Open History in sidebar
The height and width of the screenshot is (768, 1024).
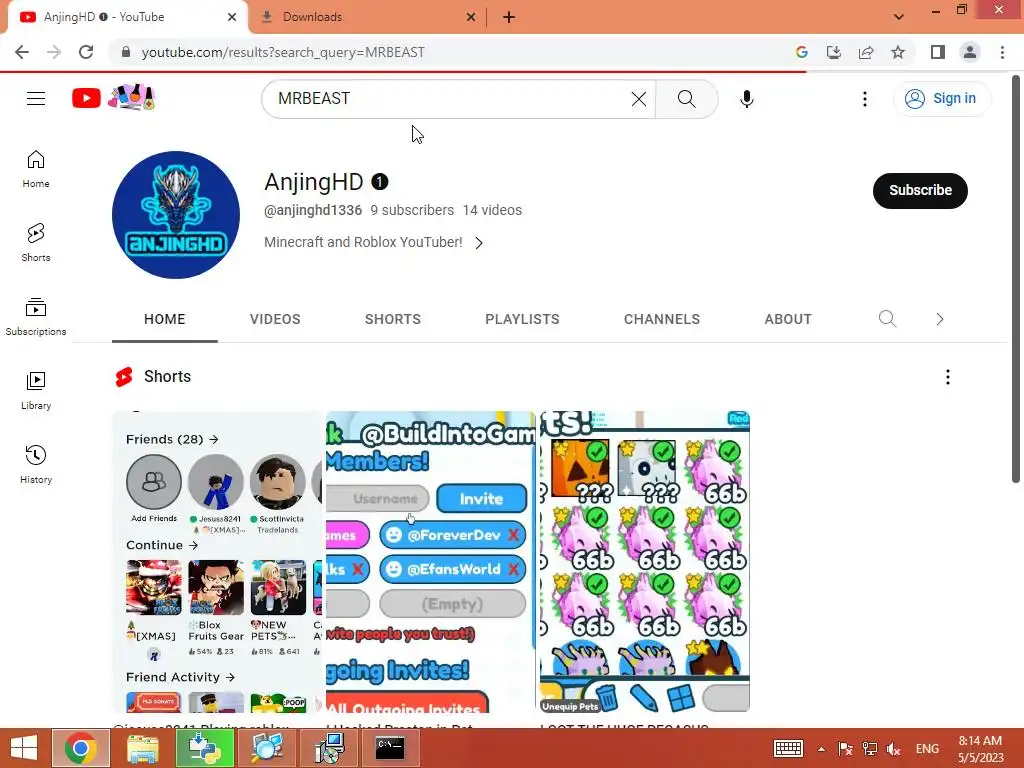pos(36,464)
